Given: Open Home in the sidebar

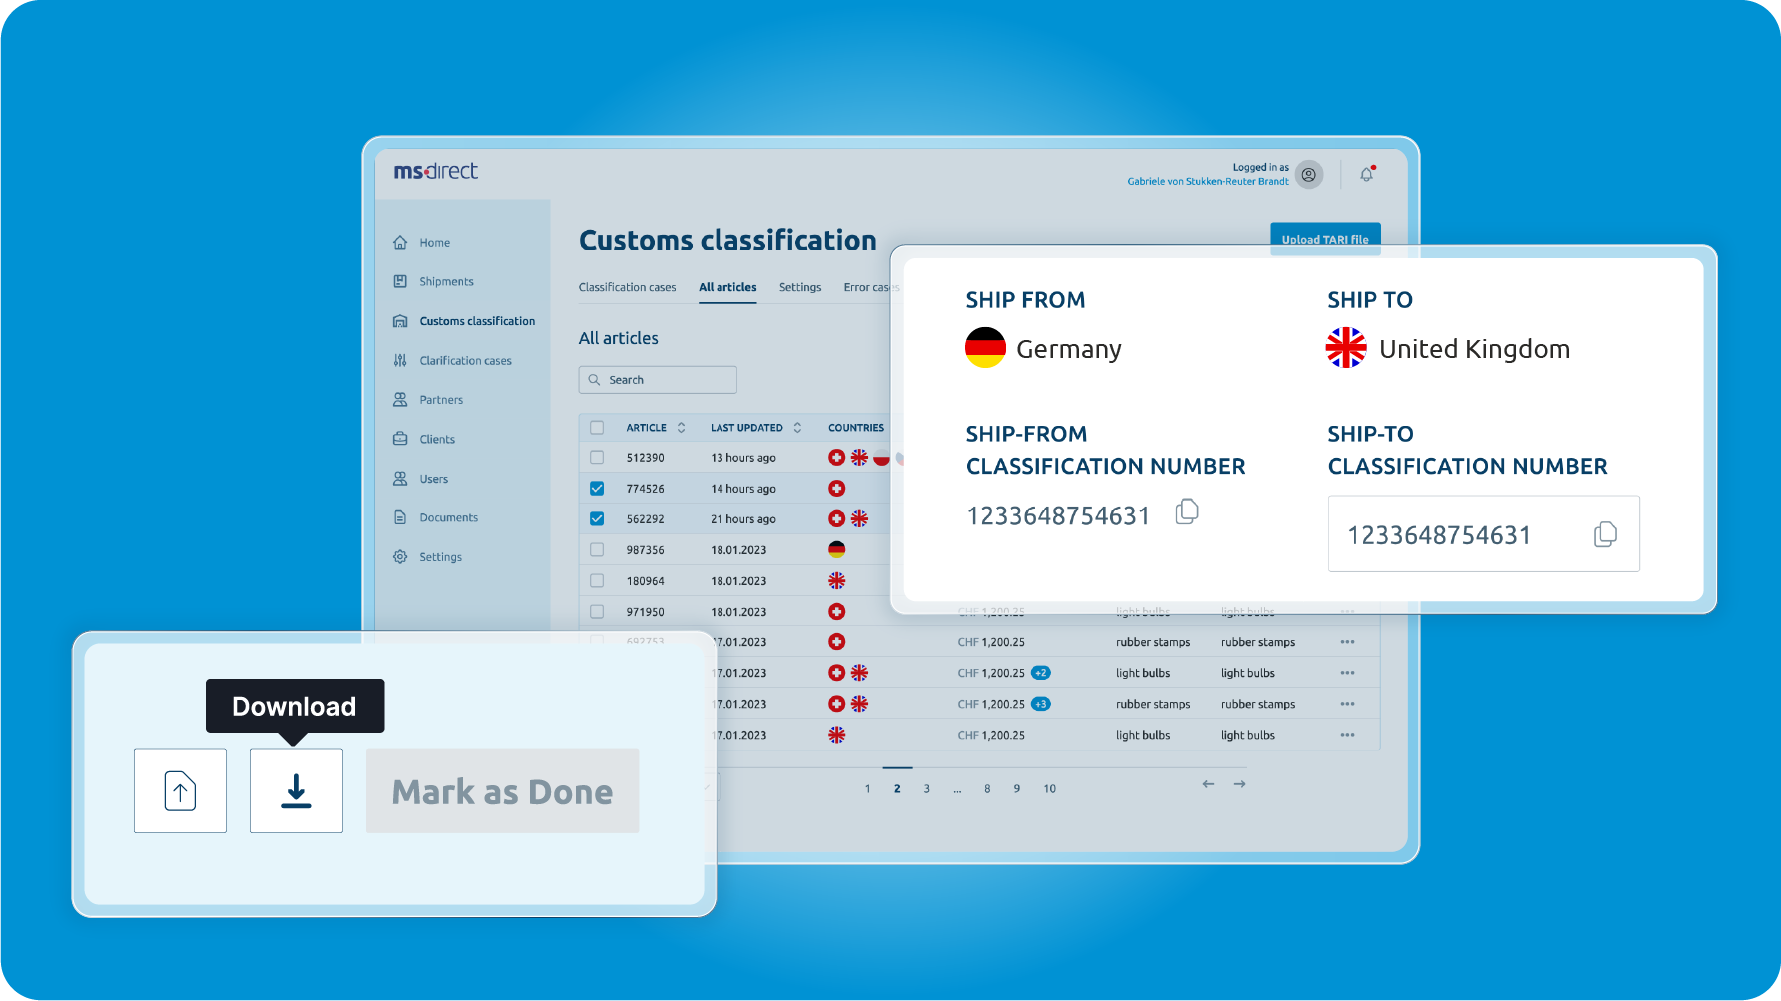Looking at the screenshot, I should coord(435,243).
